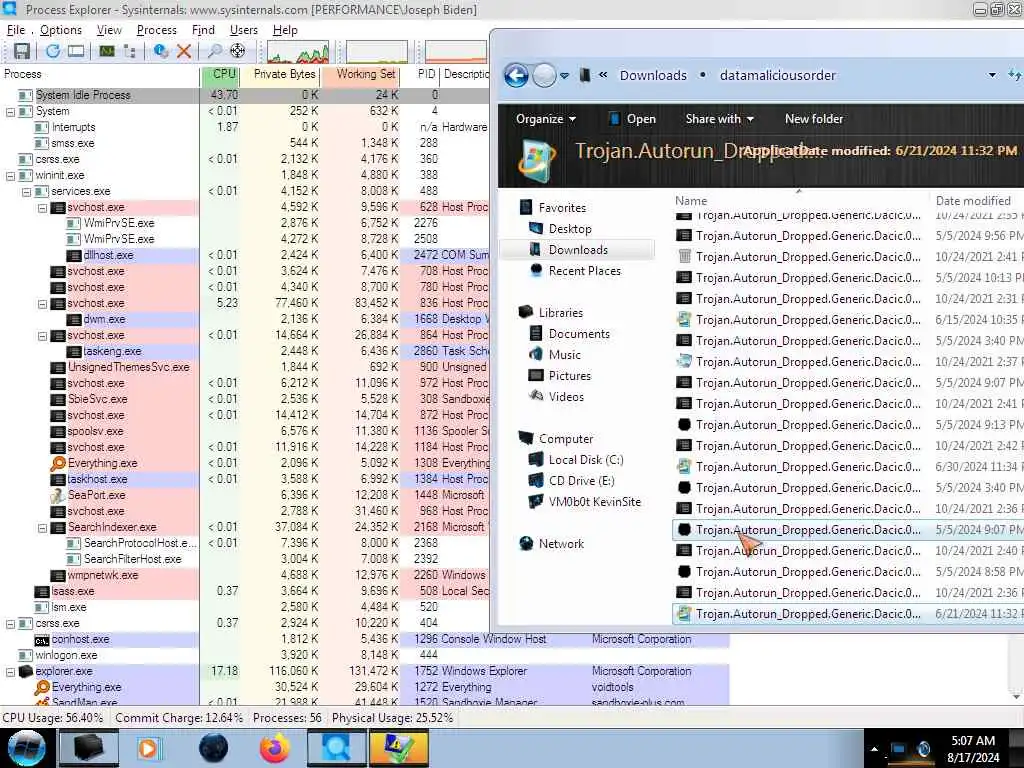Open the Help menu
Viewport: 1024px width, 768px height.
[x=285, y=30]
